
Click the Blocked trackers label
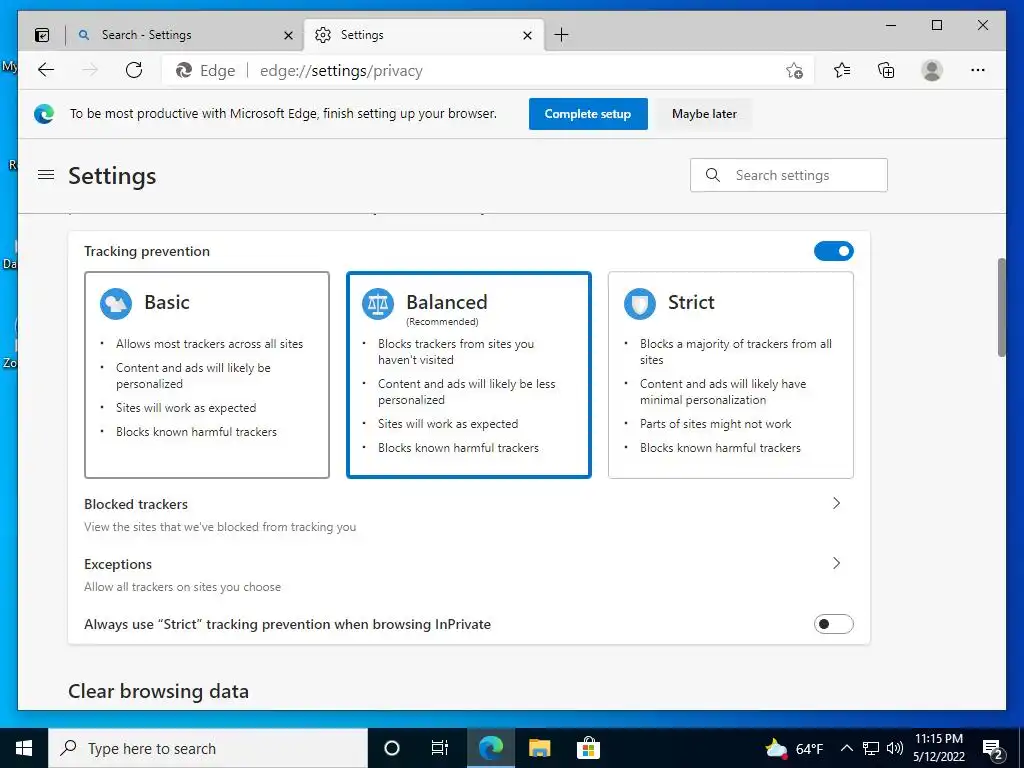pyautogui.click(x=136, y=504)
